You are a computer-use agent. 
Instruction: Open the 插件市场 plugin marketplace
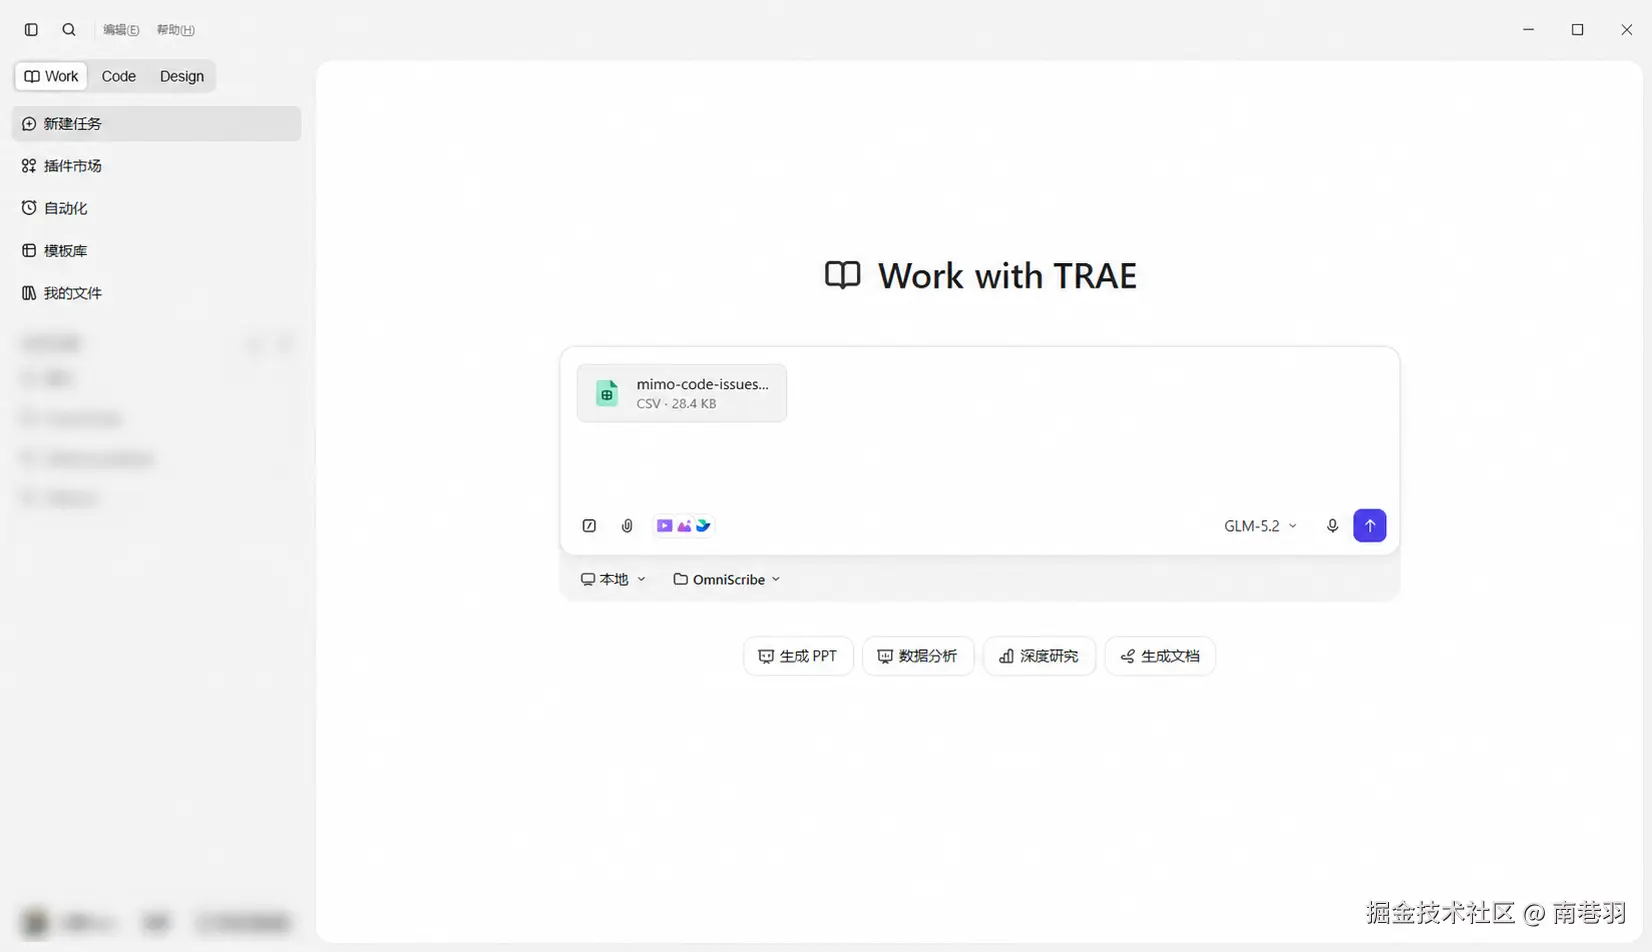157,166
